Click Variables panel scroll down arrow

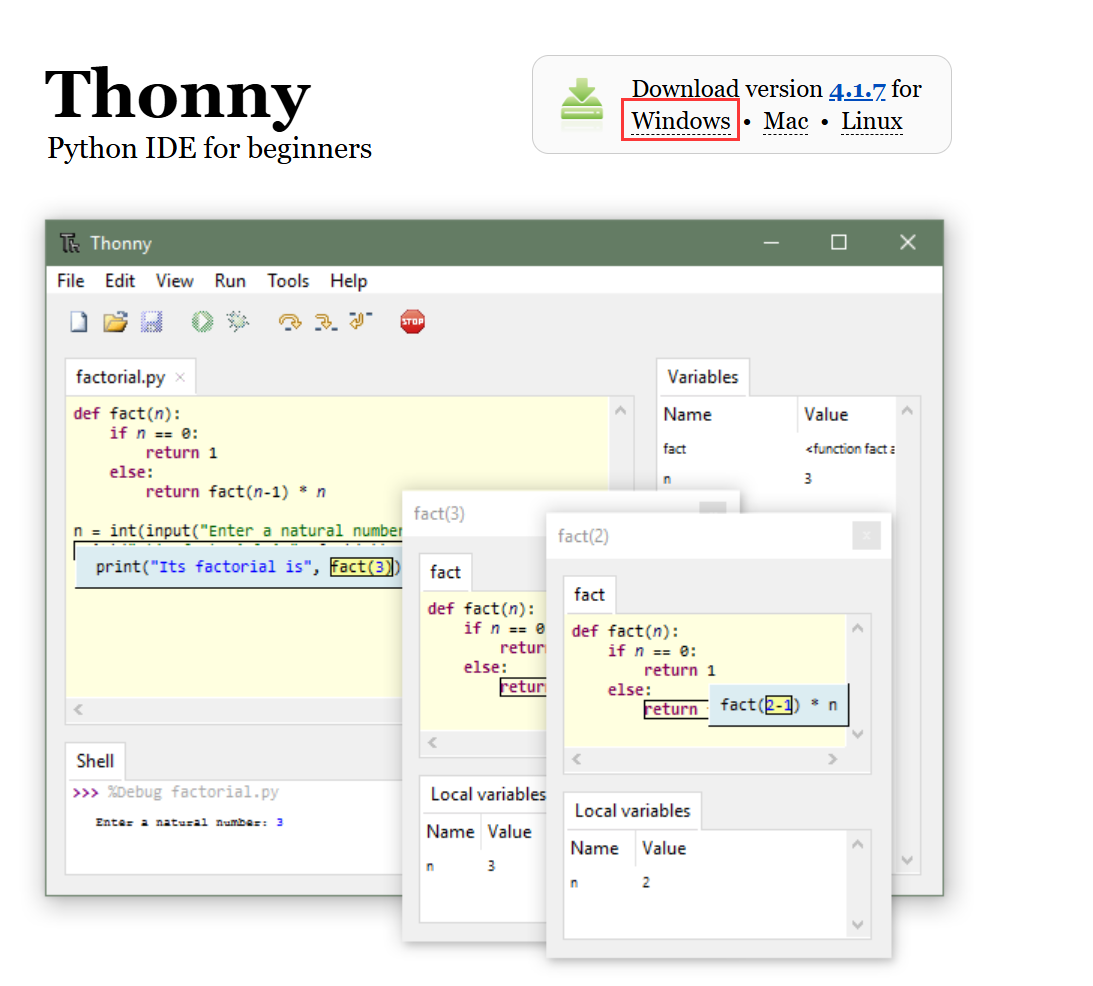pyautogui.click(x=907, y=860)
